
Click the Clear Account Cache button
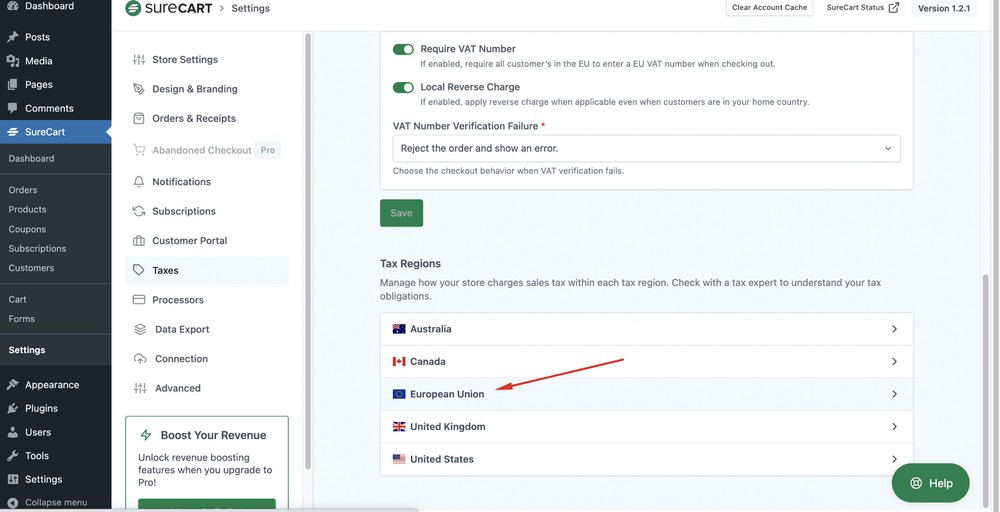[768, 8]
